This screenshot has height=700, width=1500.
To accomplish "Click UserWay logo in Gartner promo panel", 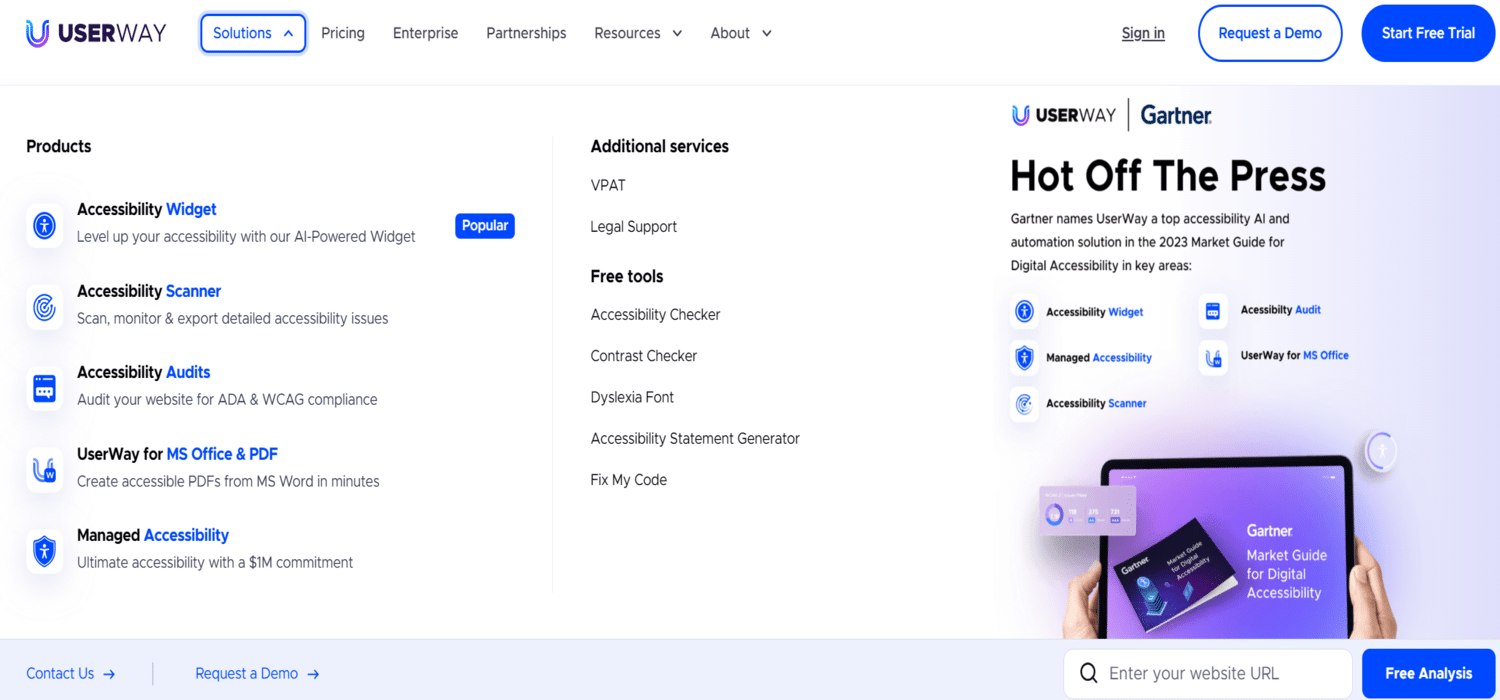I will [x=1064, y=115].
